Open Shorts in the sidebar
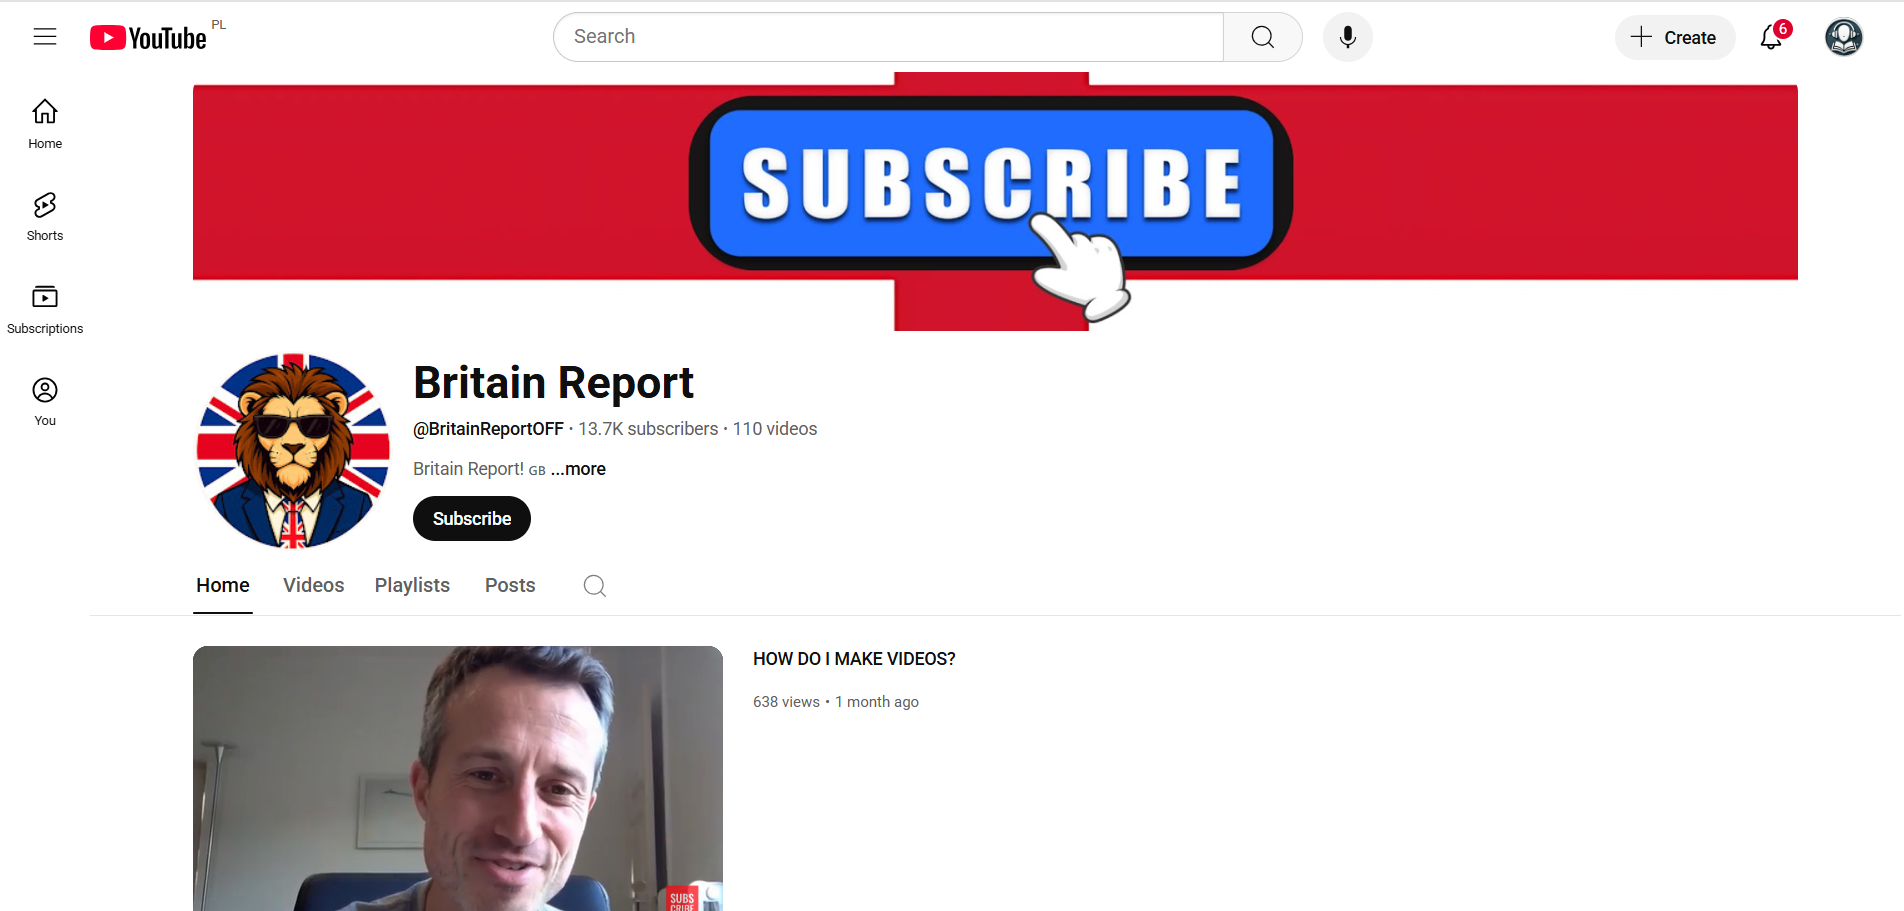This screenshot has width=1904, height=911. [x=45, y=217]
